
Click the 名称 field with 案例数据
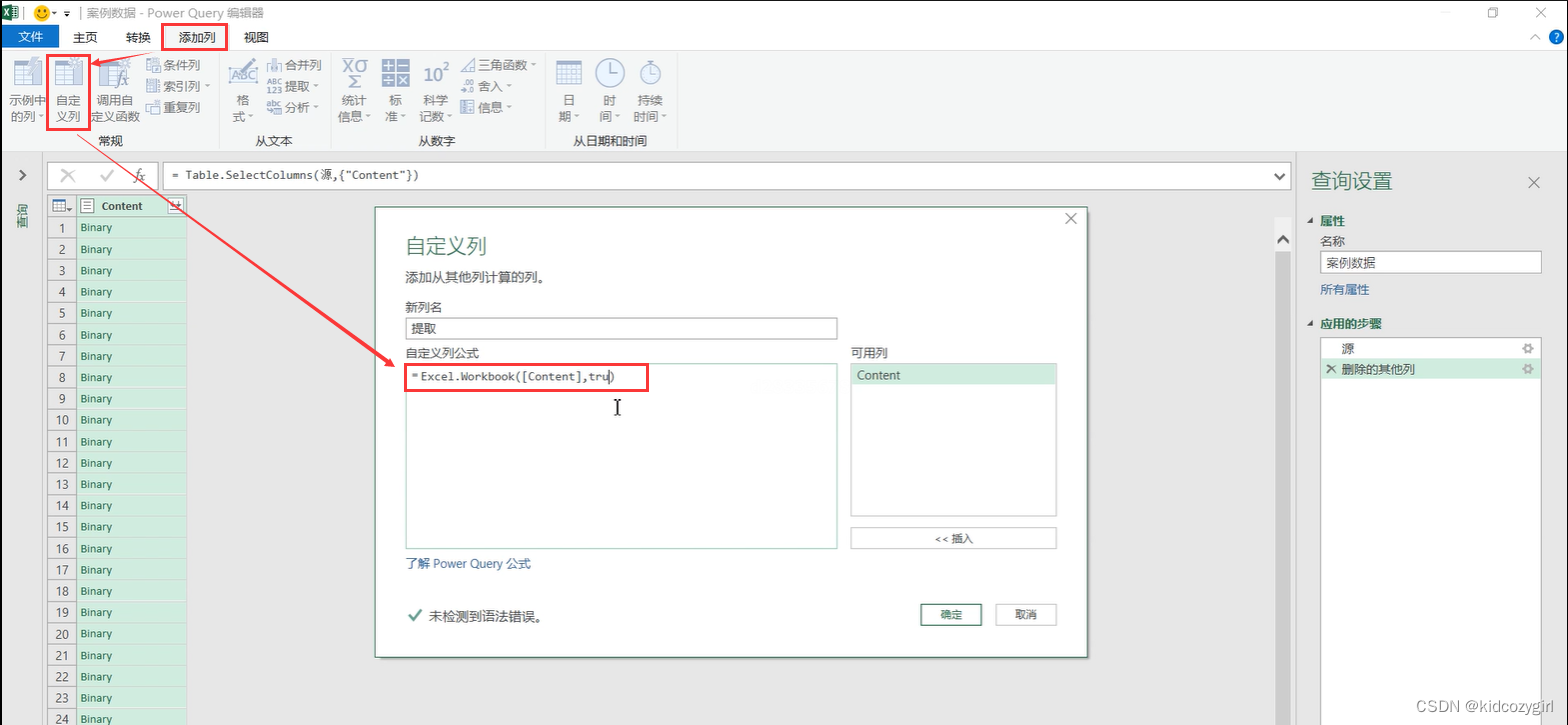(1430, 262)
